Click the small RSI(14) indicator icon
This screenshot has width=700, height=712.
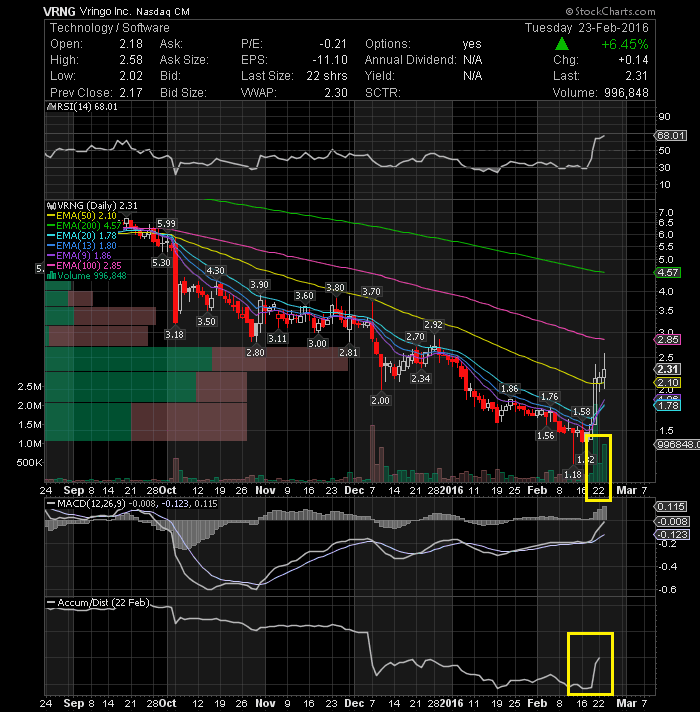[51, 107]
